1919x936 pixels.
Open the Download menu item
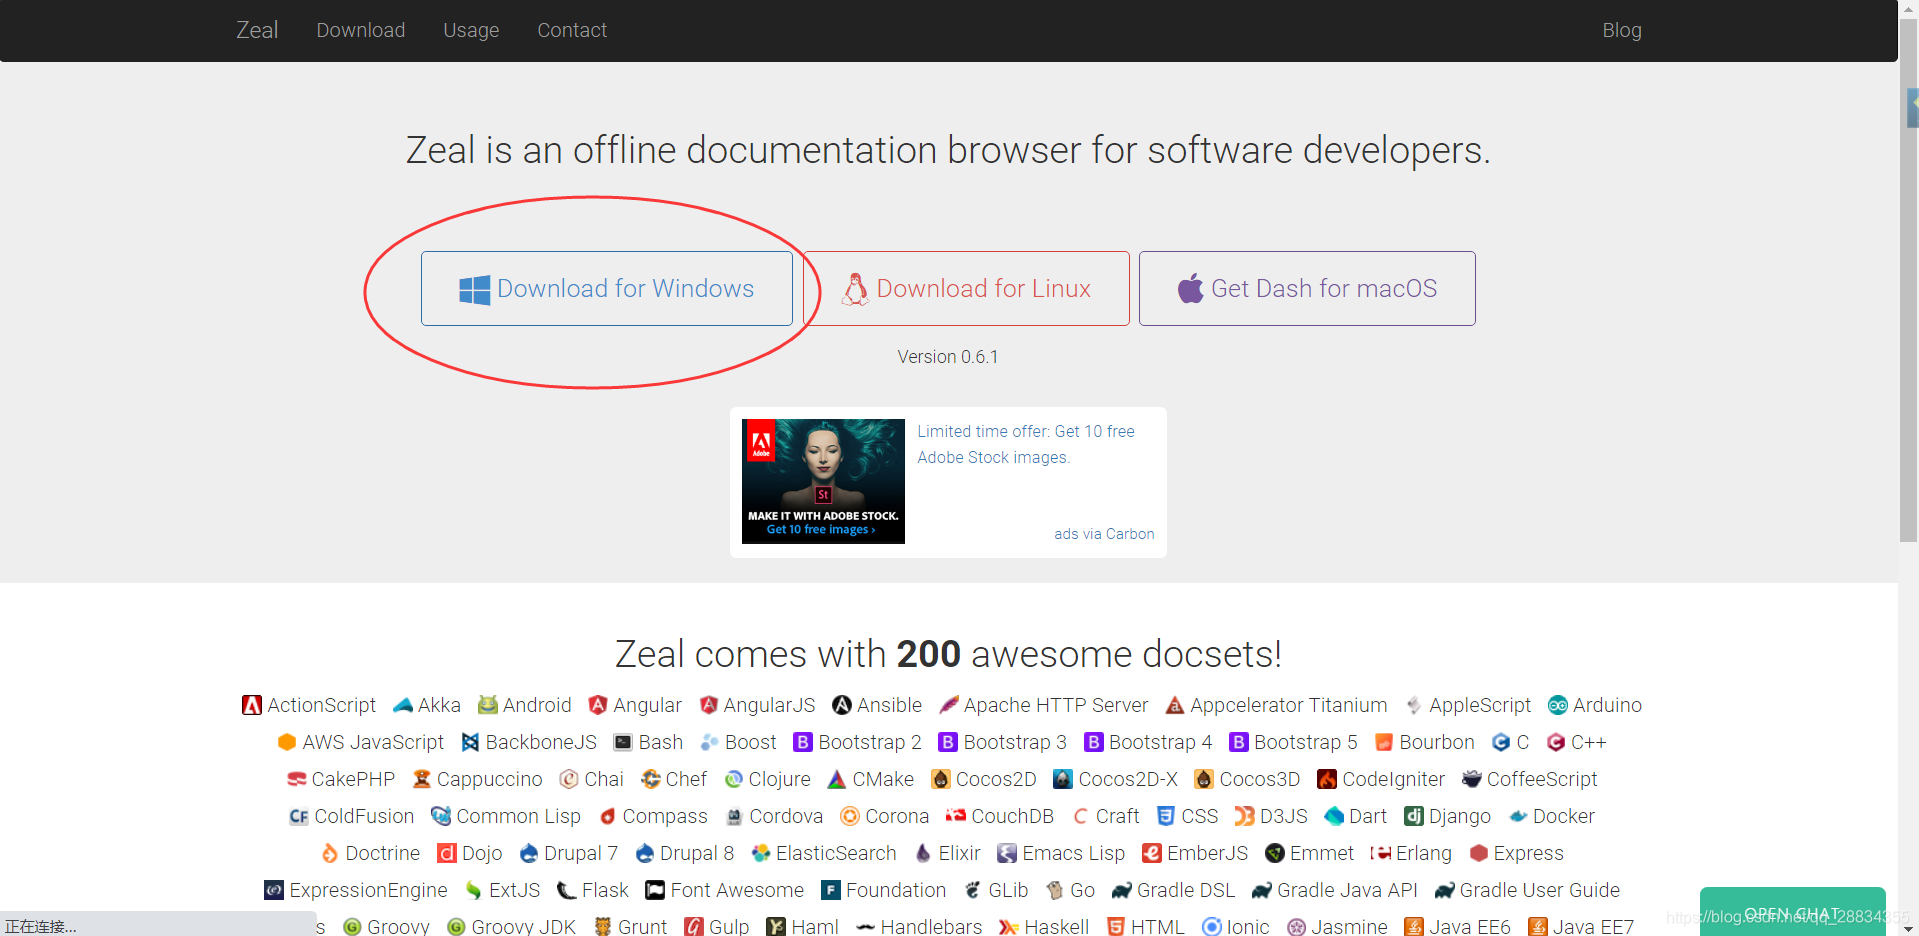tap(360, 30)
